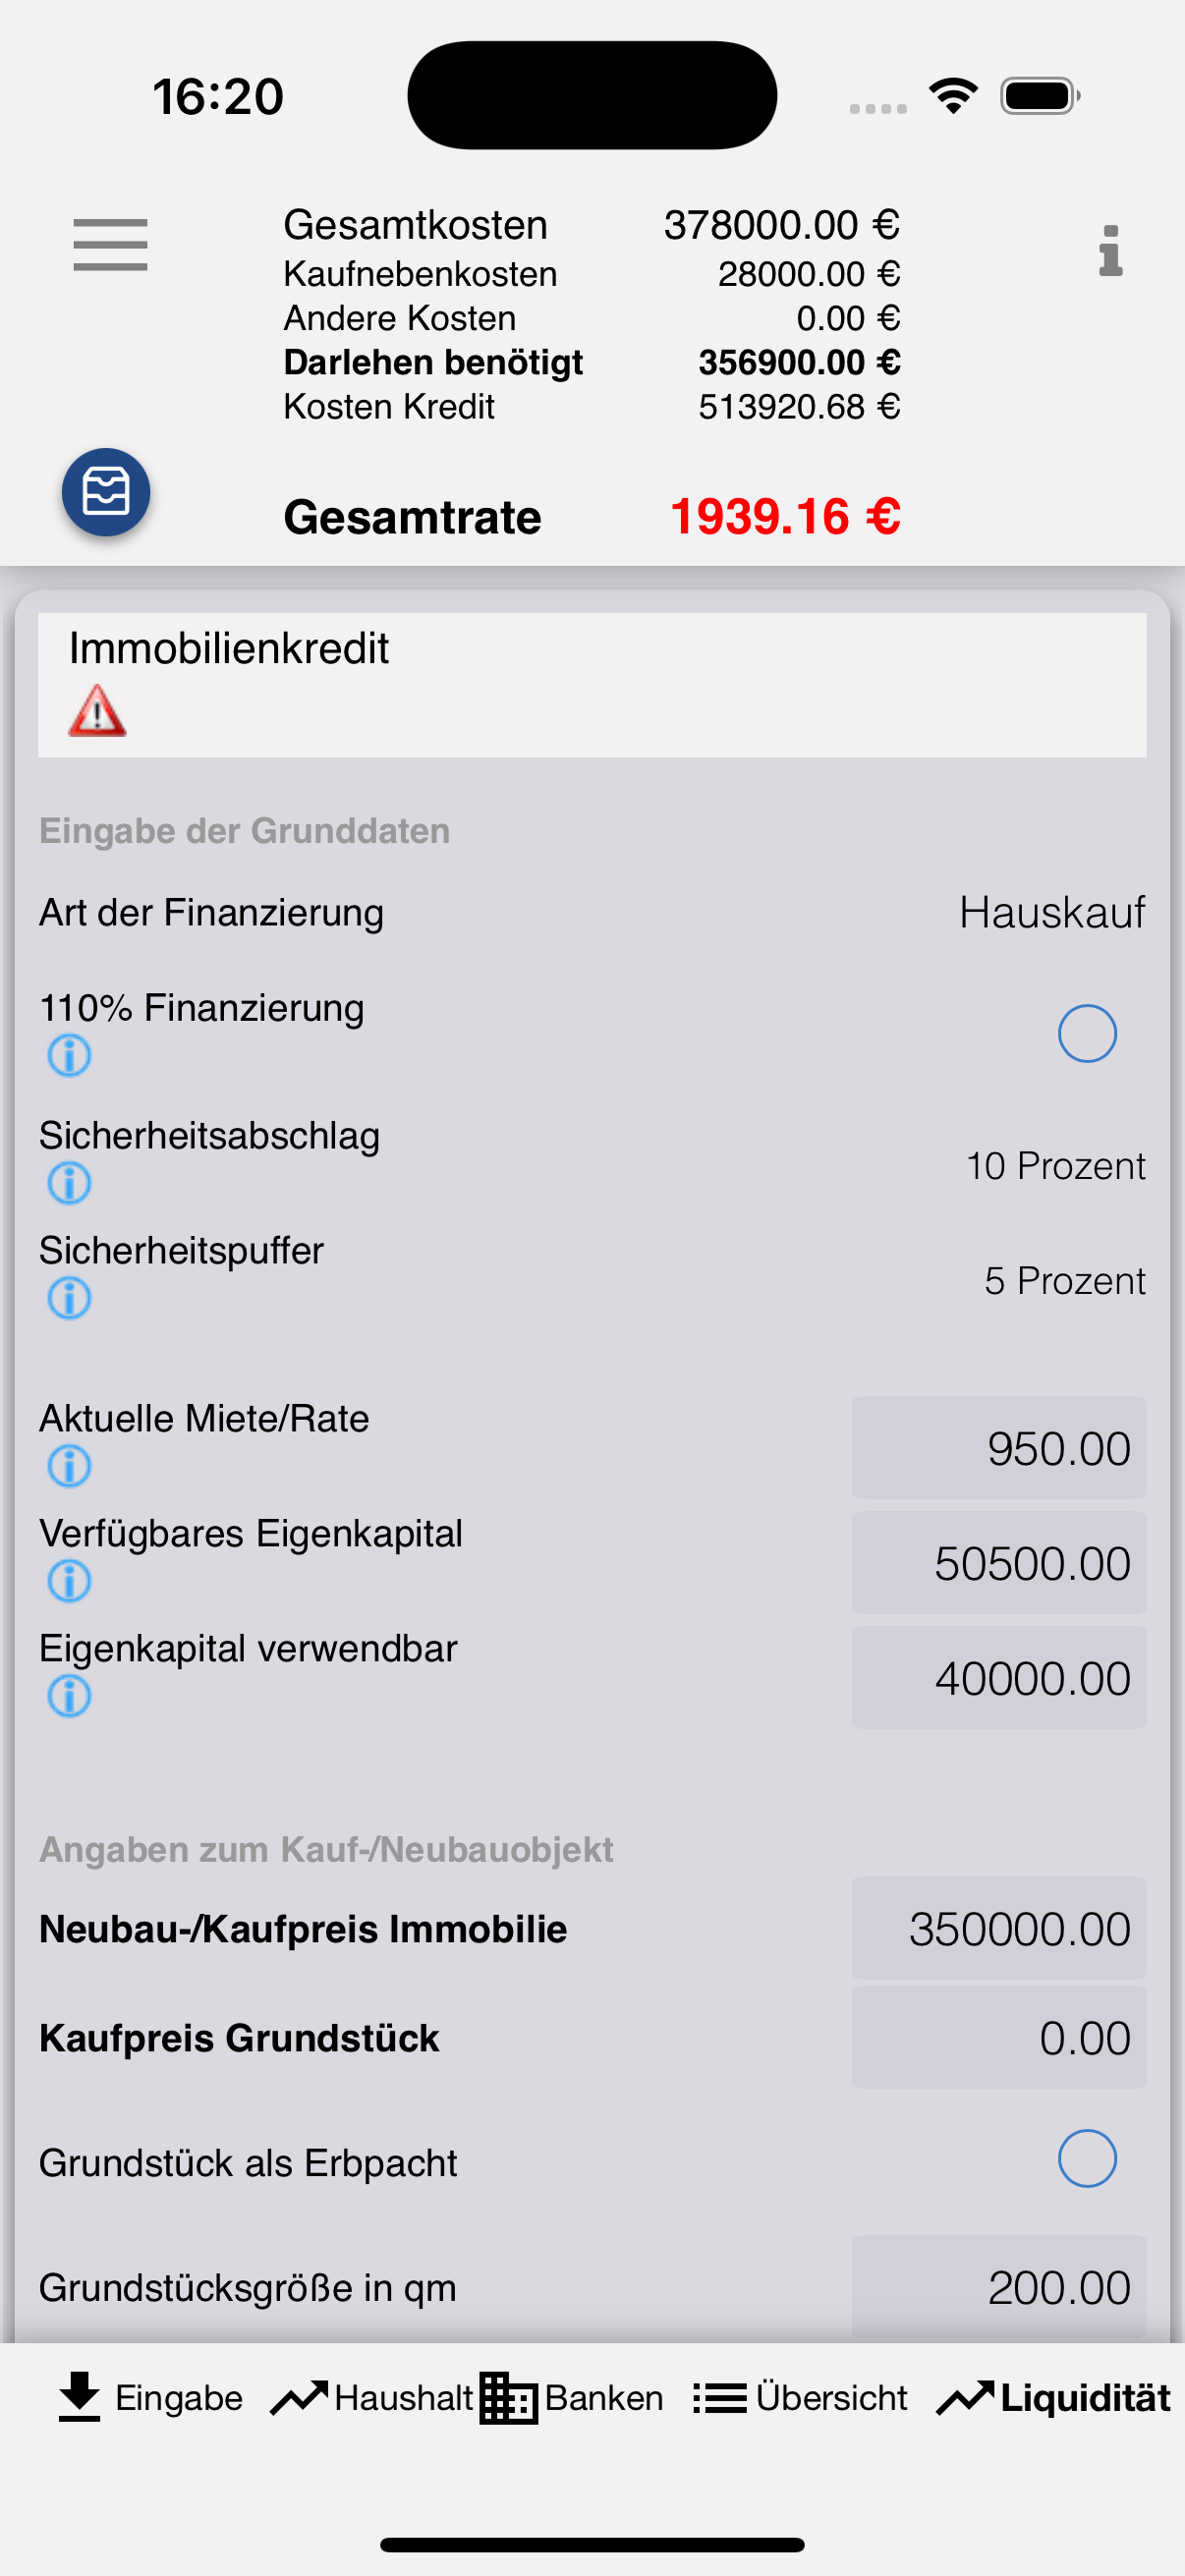
Task: Edit the Neubau-/Kaufpreis Immobilie field
Action: tap(998, 1928)
